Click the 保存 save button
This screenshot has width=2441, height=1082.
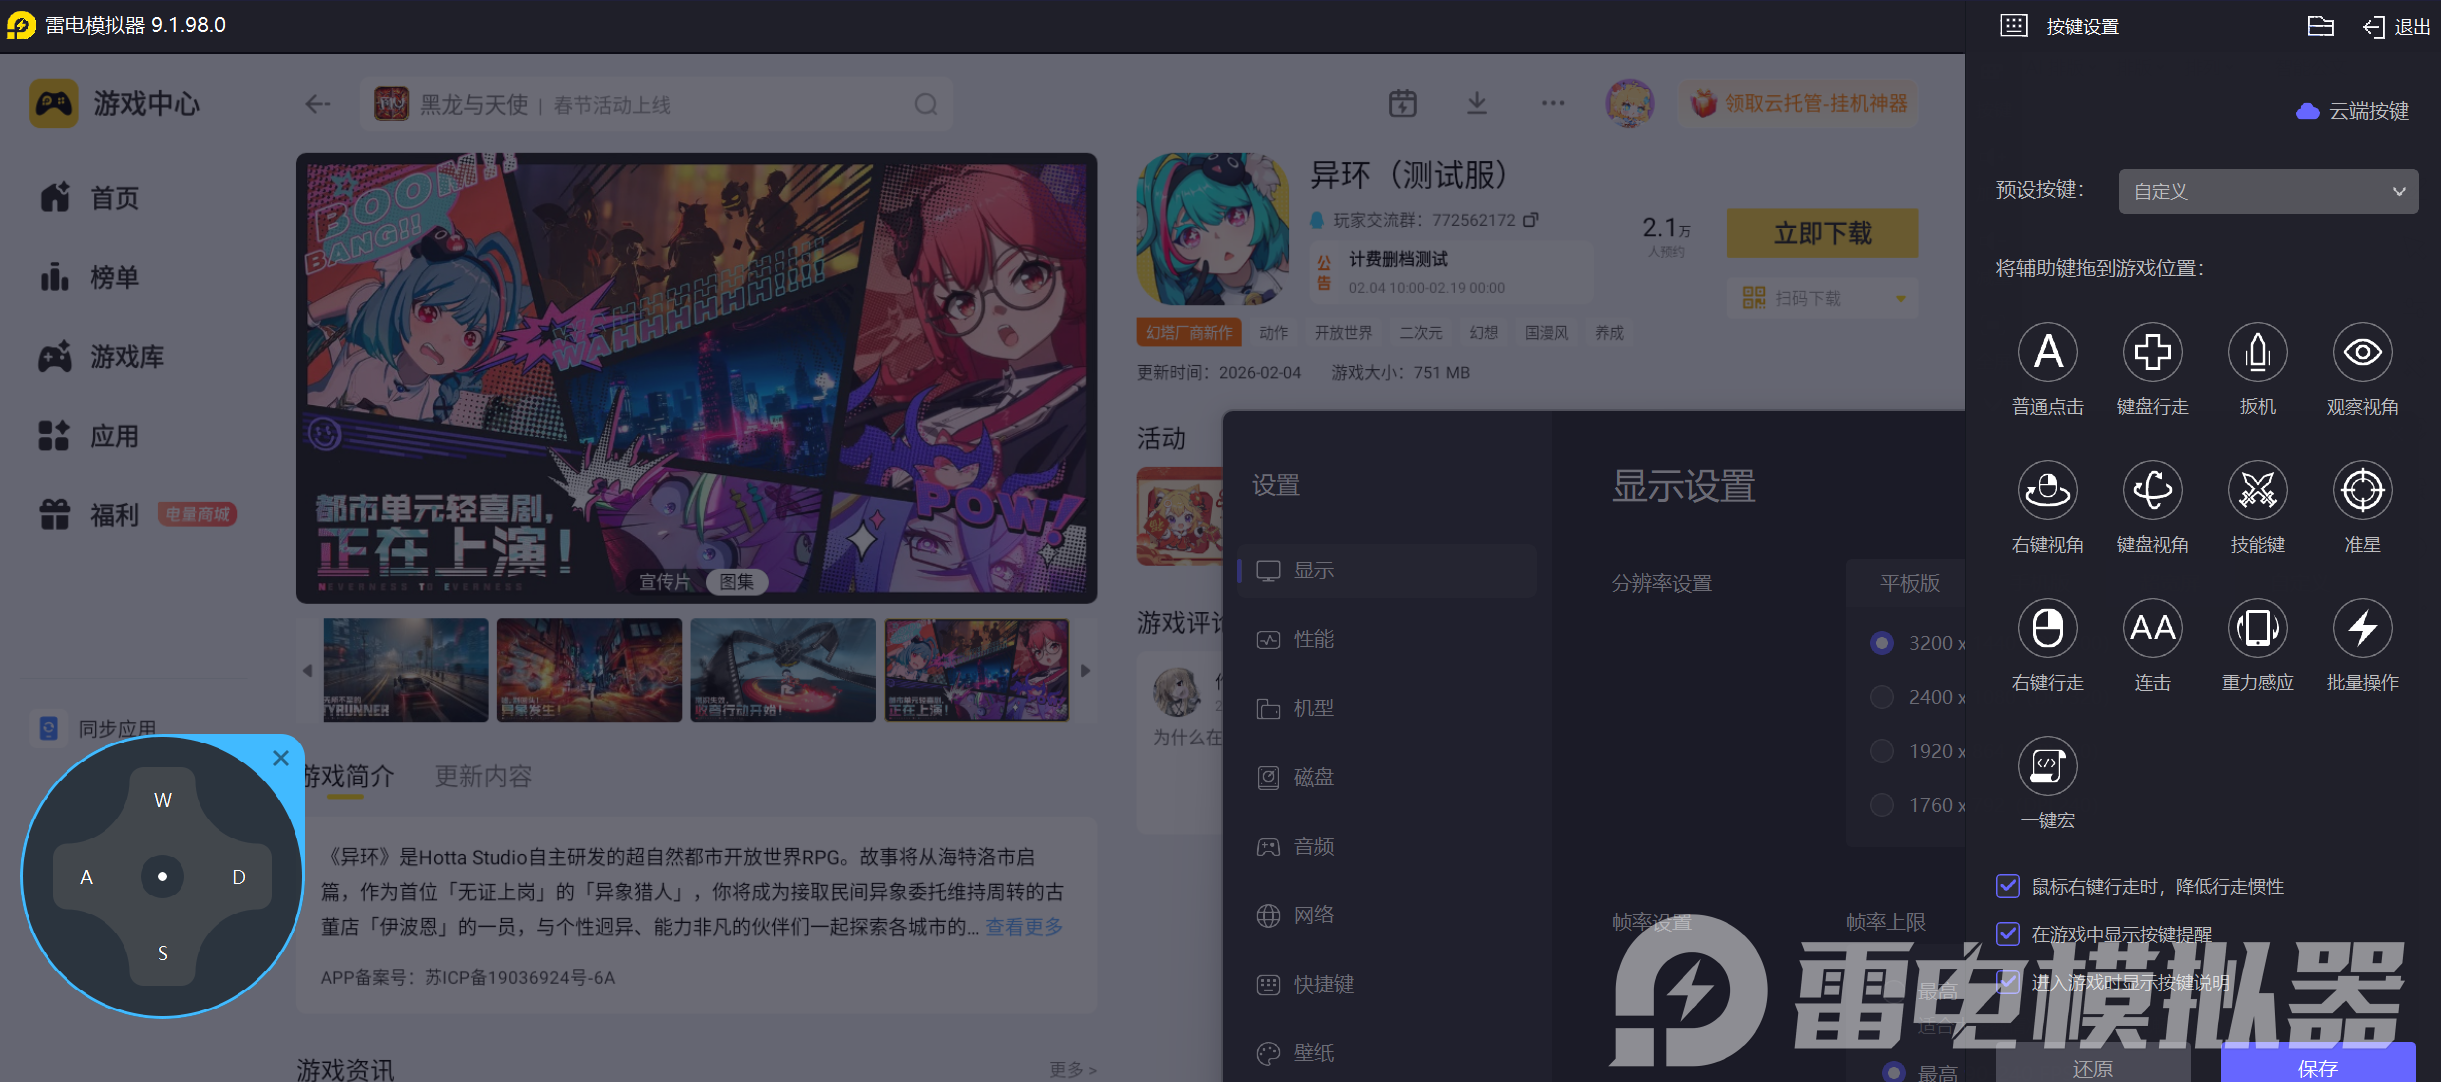click(2317, 1066)
